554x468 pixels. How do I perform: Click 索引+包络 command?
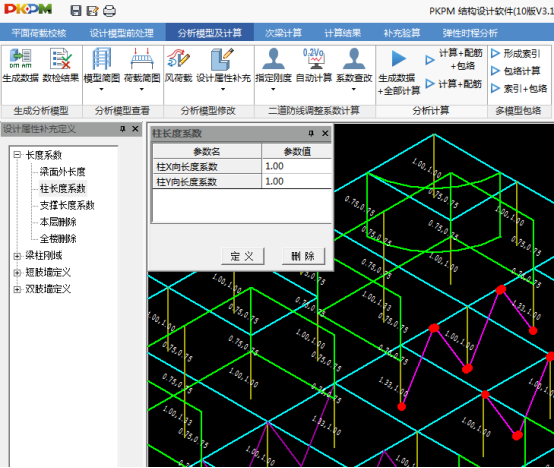point(519,88)
